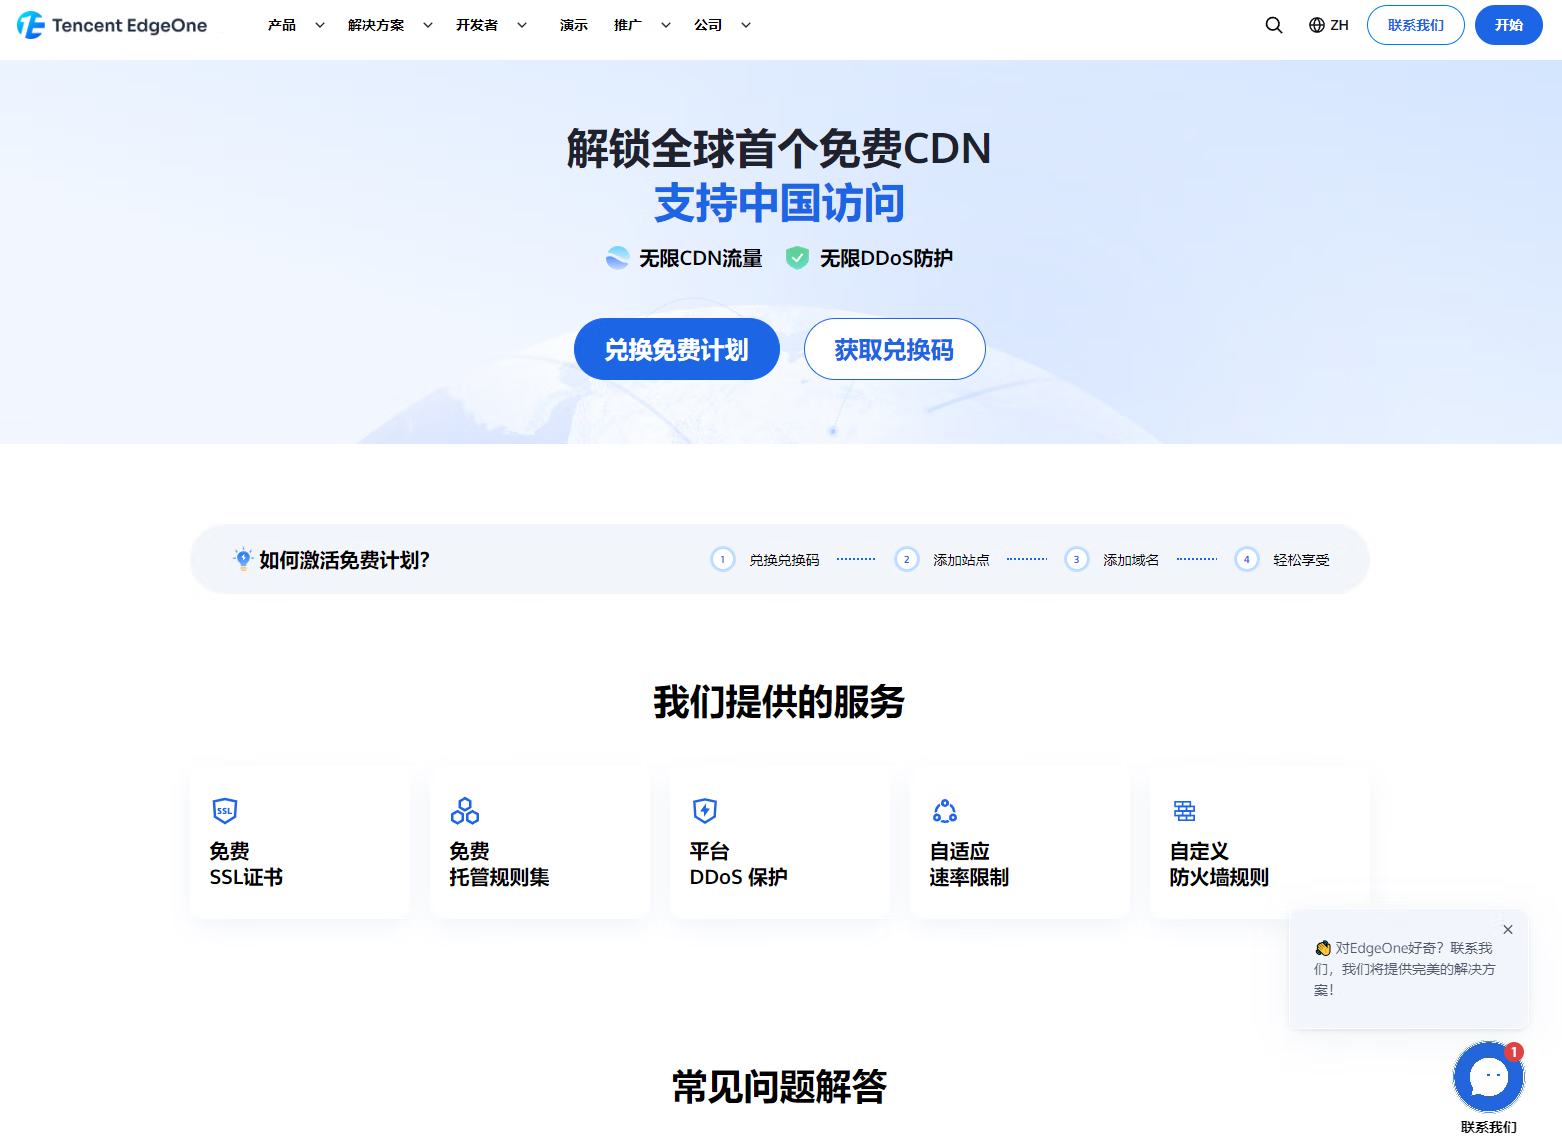Expand the 解决方案 dropdown chevron
Viewport: 1562px width, 1138px height.
point(428,25)
